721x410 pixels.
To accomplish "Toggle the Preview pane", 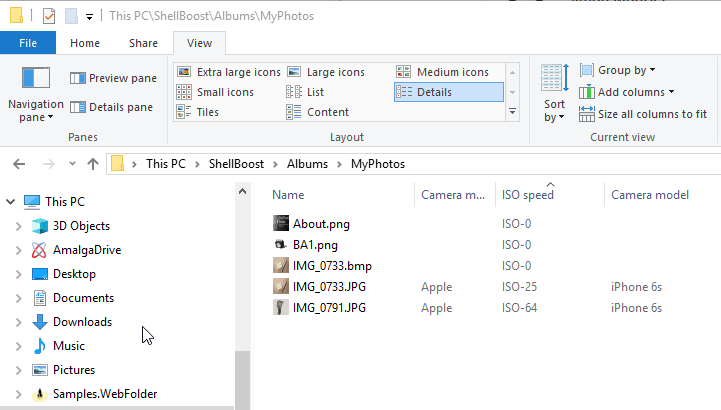I will (114, 78).
